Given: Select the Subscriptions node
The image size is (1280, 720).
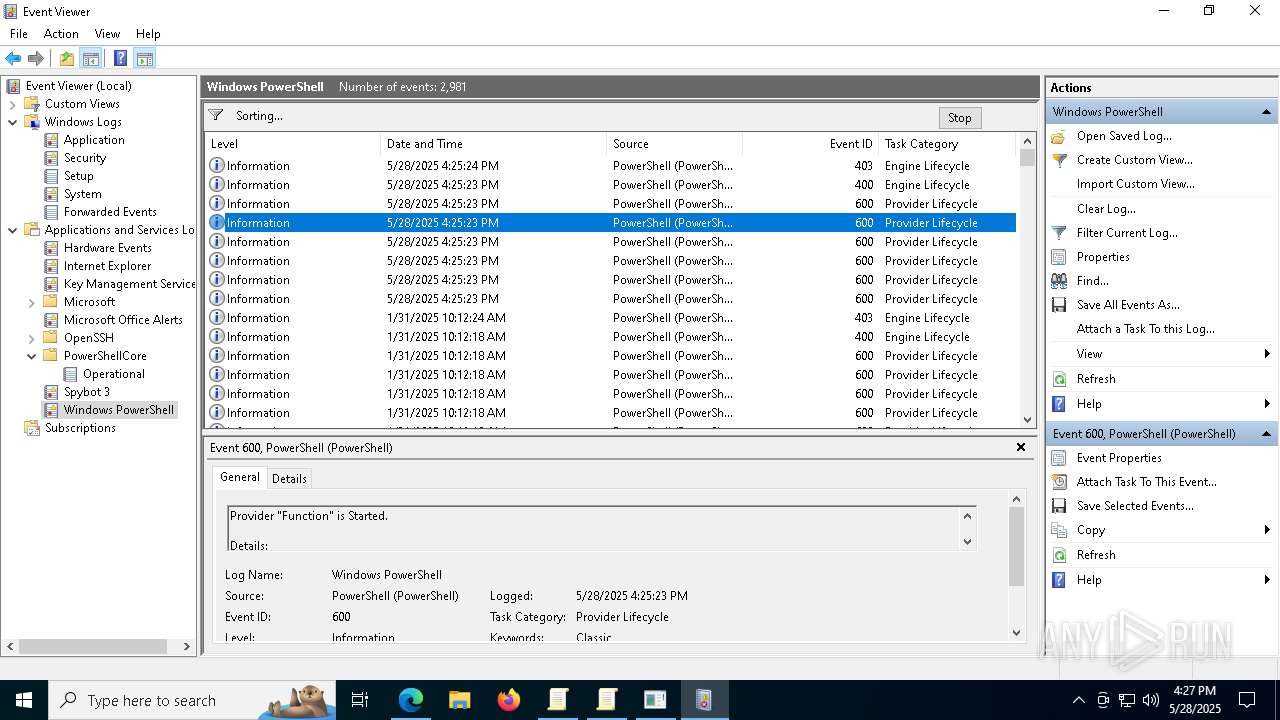Looking at the screenshot, I should click(80, 428).
